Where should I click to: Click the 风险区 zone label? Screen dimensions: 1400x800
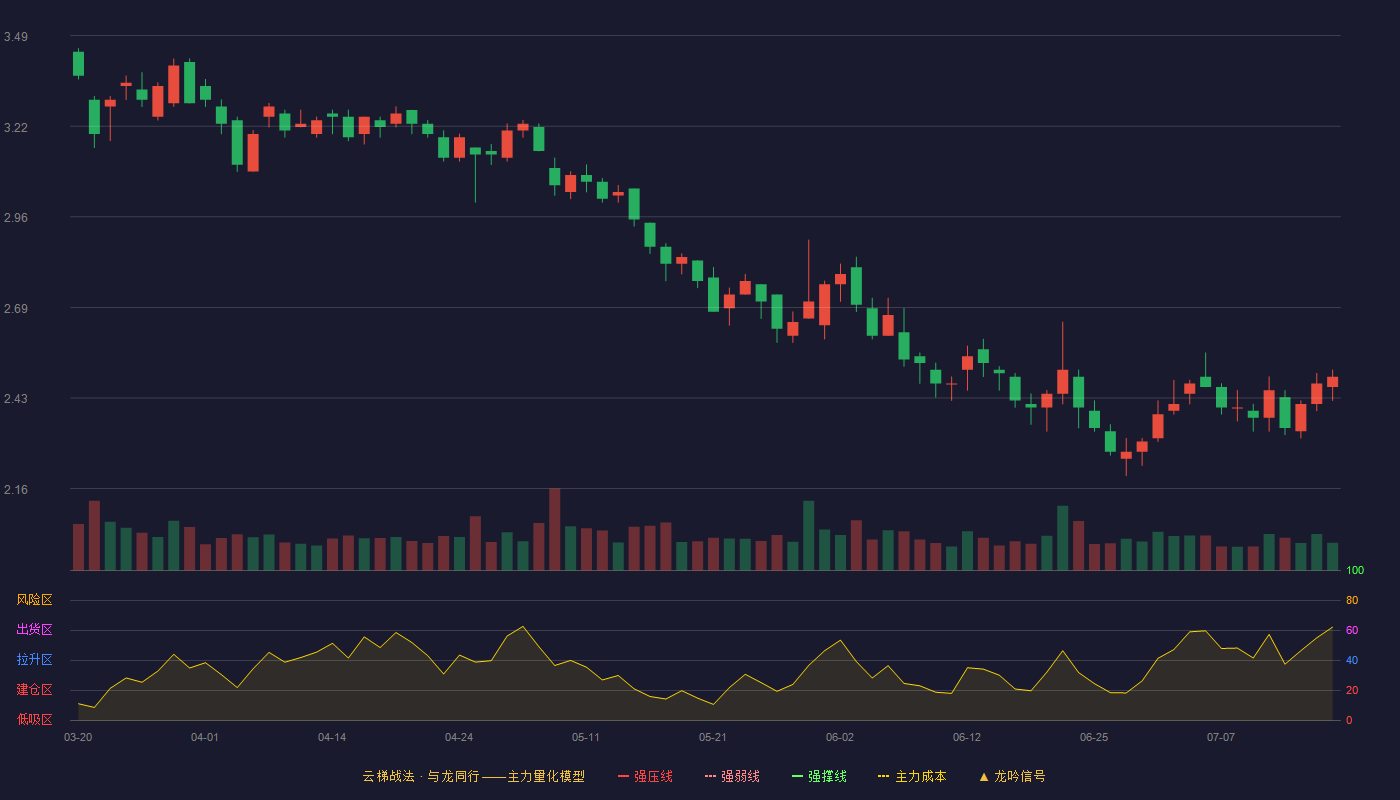pos(34,600)
